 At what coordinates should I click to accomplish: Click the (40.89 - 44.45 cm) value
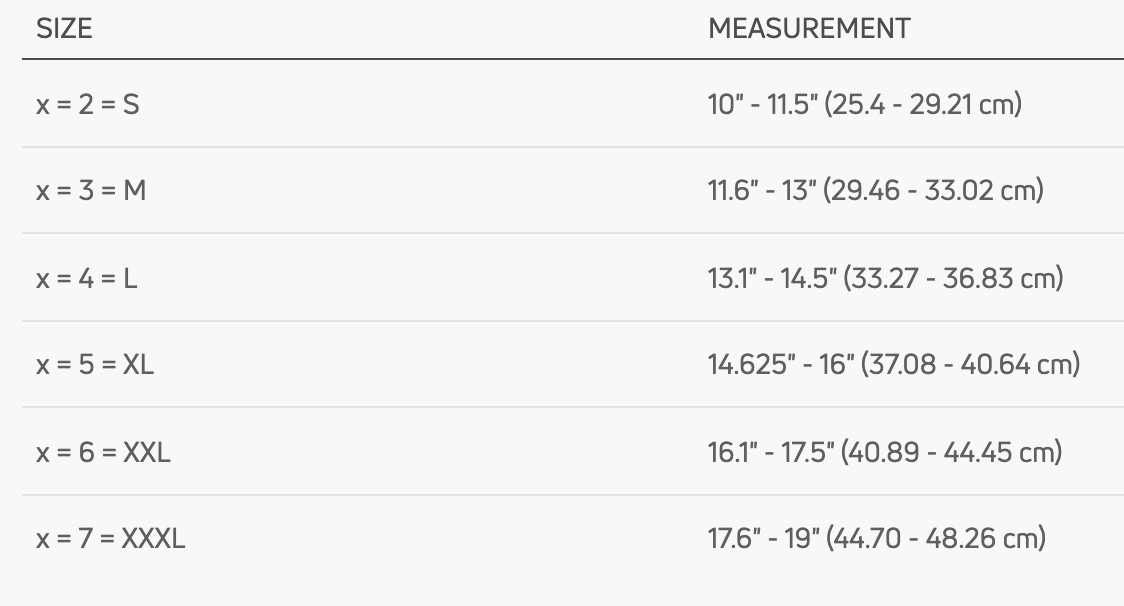(952, 452)
